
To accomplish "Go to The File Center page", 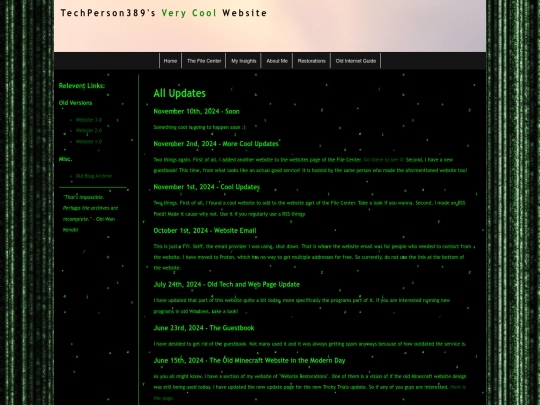I will click(x=204, y=61).
